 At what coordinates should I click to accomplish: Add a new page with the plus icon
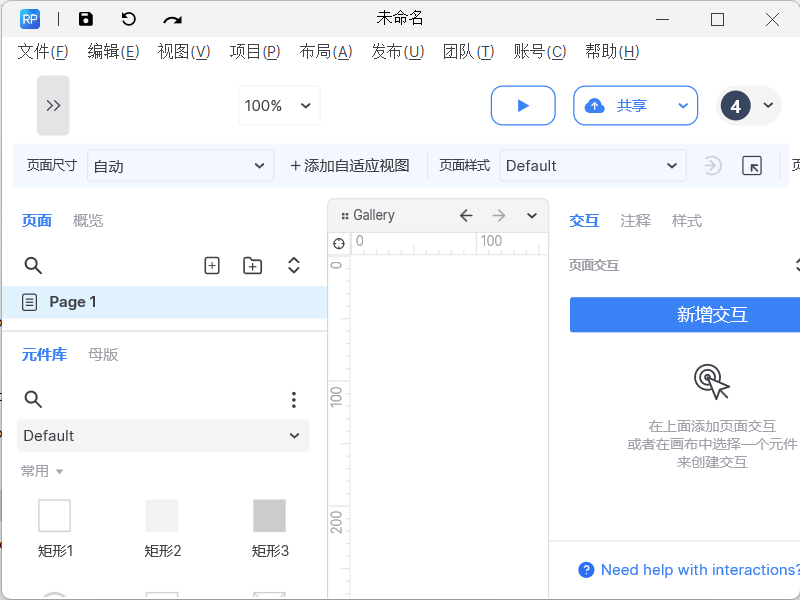click(x=212, y=265)
